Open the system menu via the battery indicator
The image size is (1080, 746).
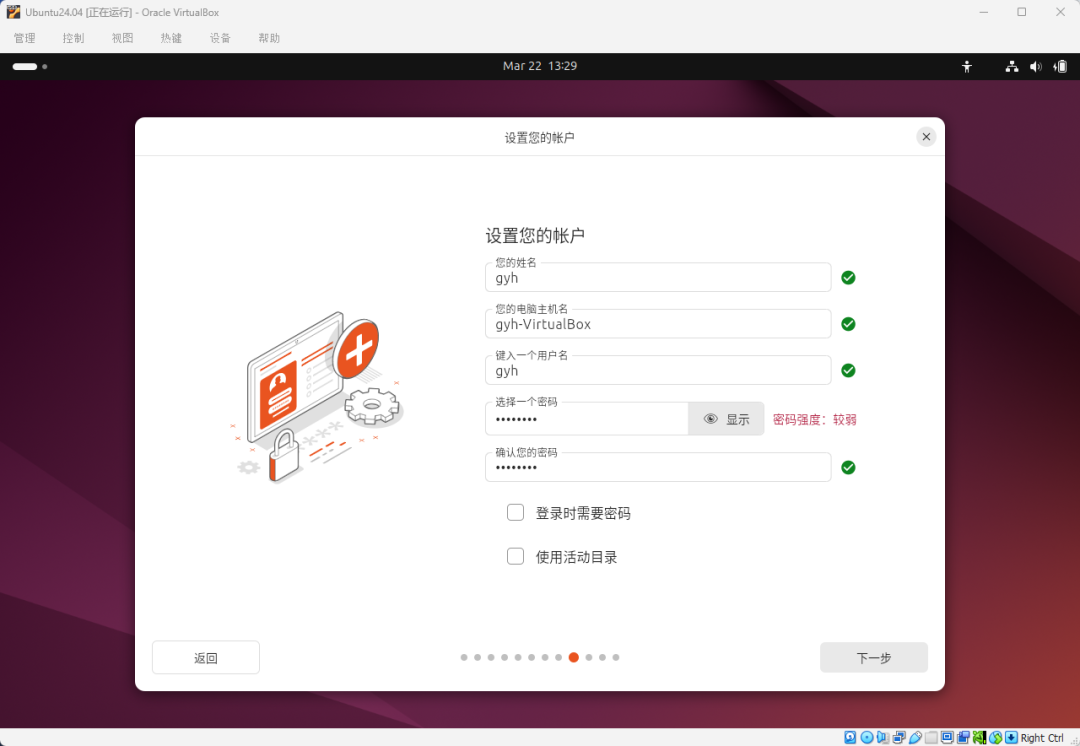click(1059, 66)
